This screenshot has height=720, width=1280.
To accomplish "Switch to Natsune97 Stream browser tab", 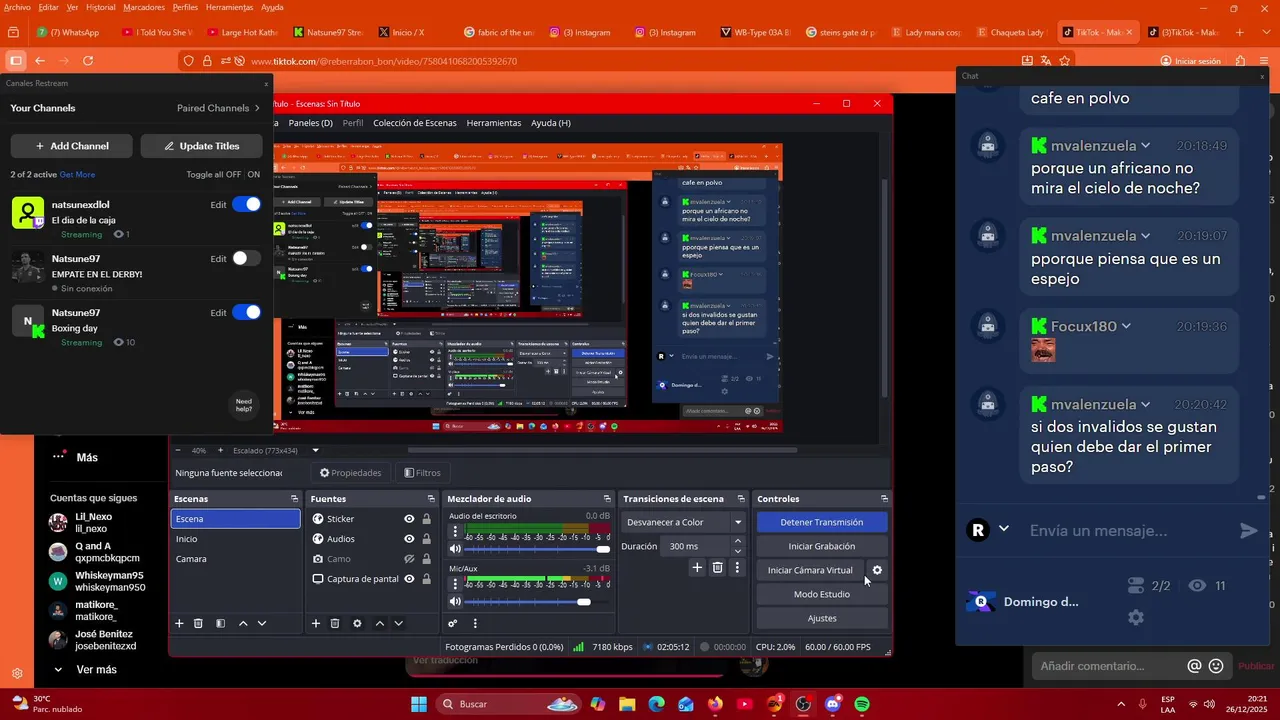I will coord(330,32).
